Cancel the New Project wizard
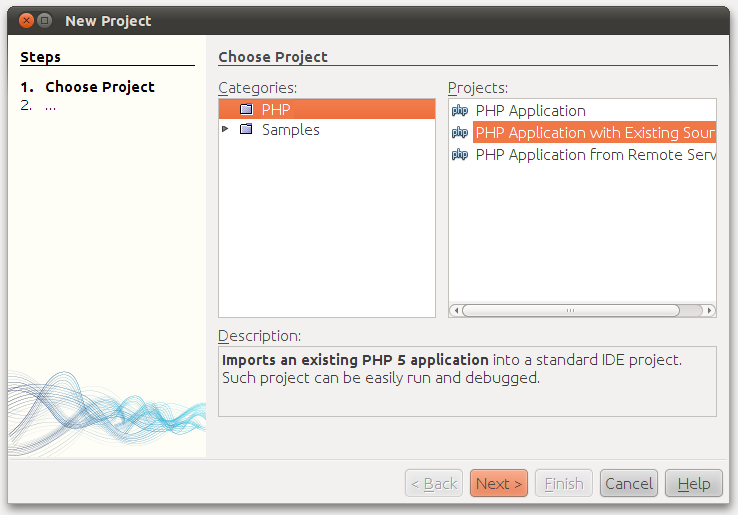 coord(629,484)
